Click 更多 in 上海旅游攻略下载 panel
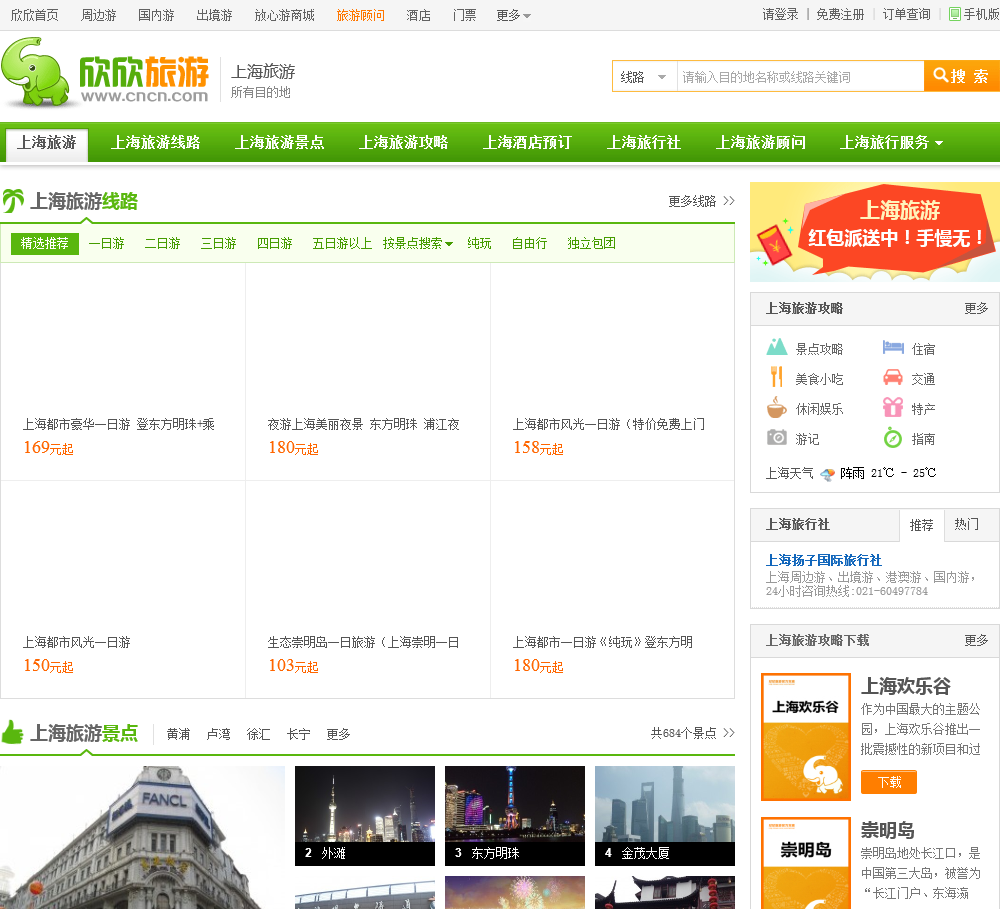The height and width of the screenshot is (909, 1000). 976,640
